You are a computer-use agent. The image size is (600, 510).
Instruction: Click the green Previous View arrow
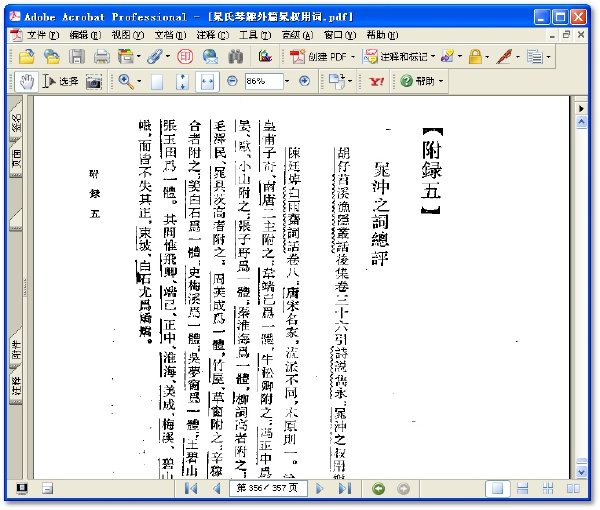click(378, 489)
